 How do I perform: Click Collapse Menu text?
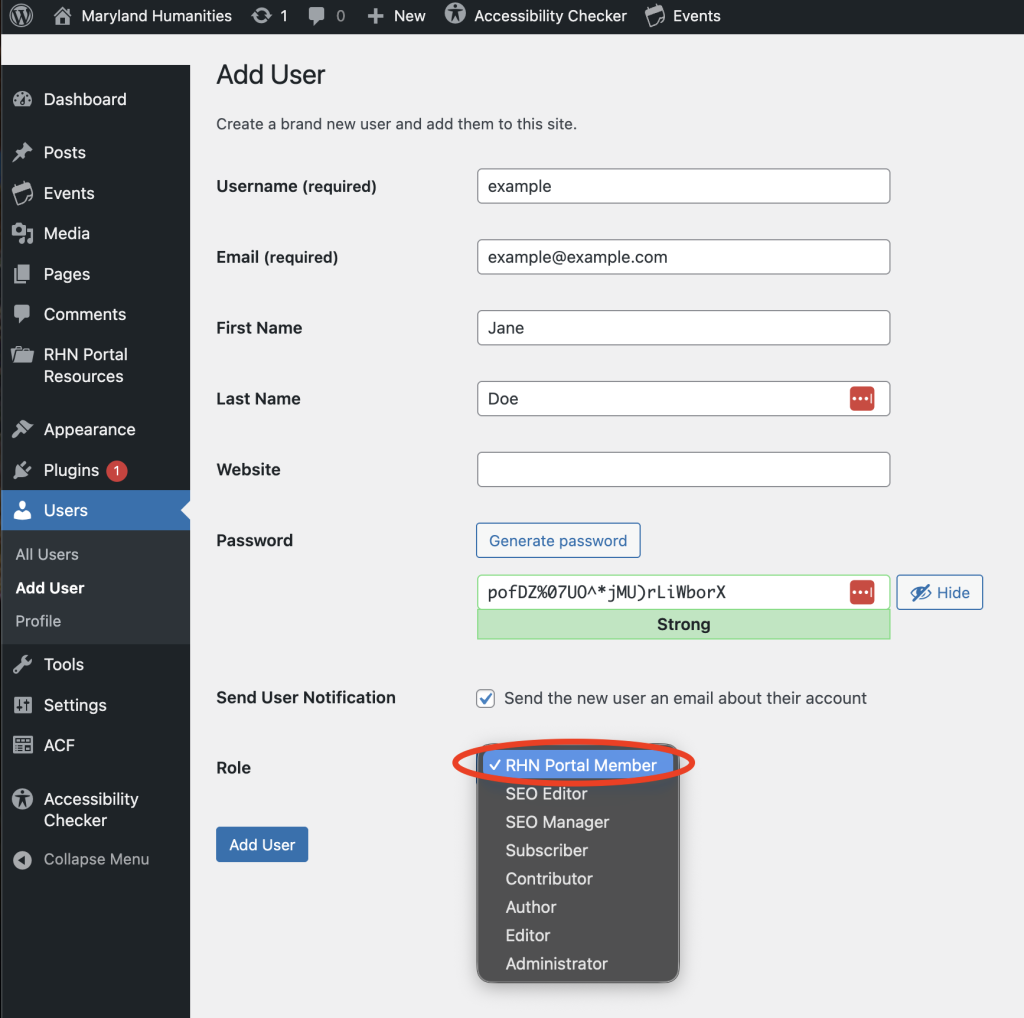tap(96, 859)
